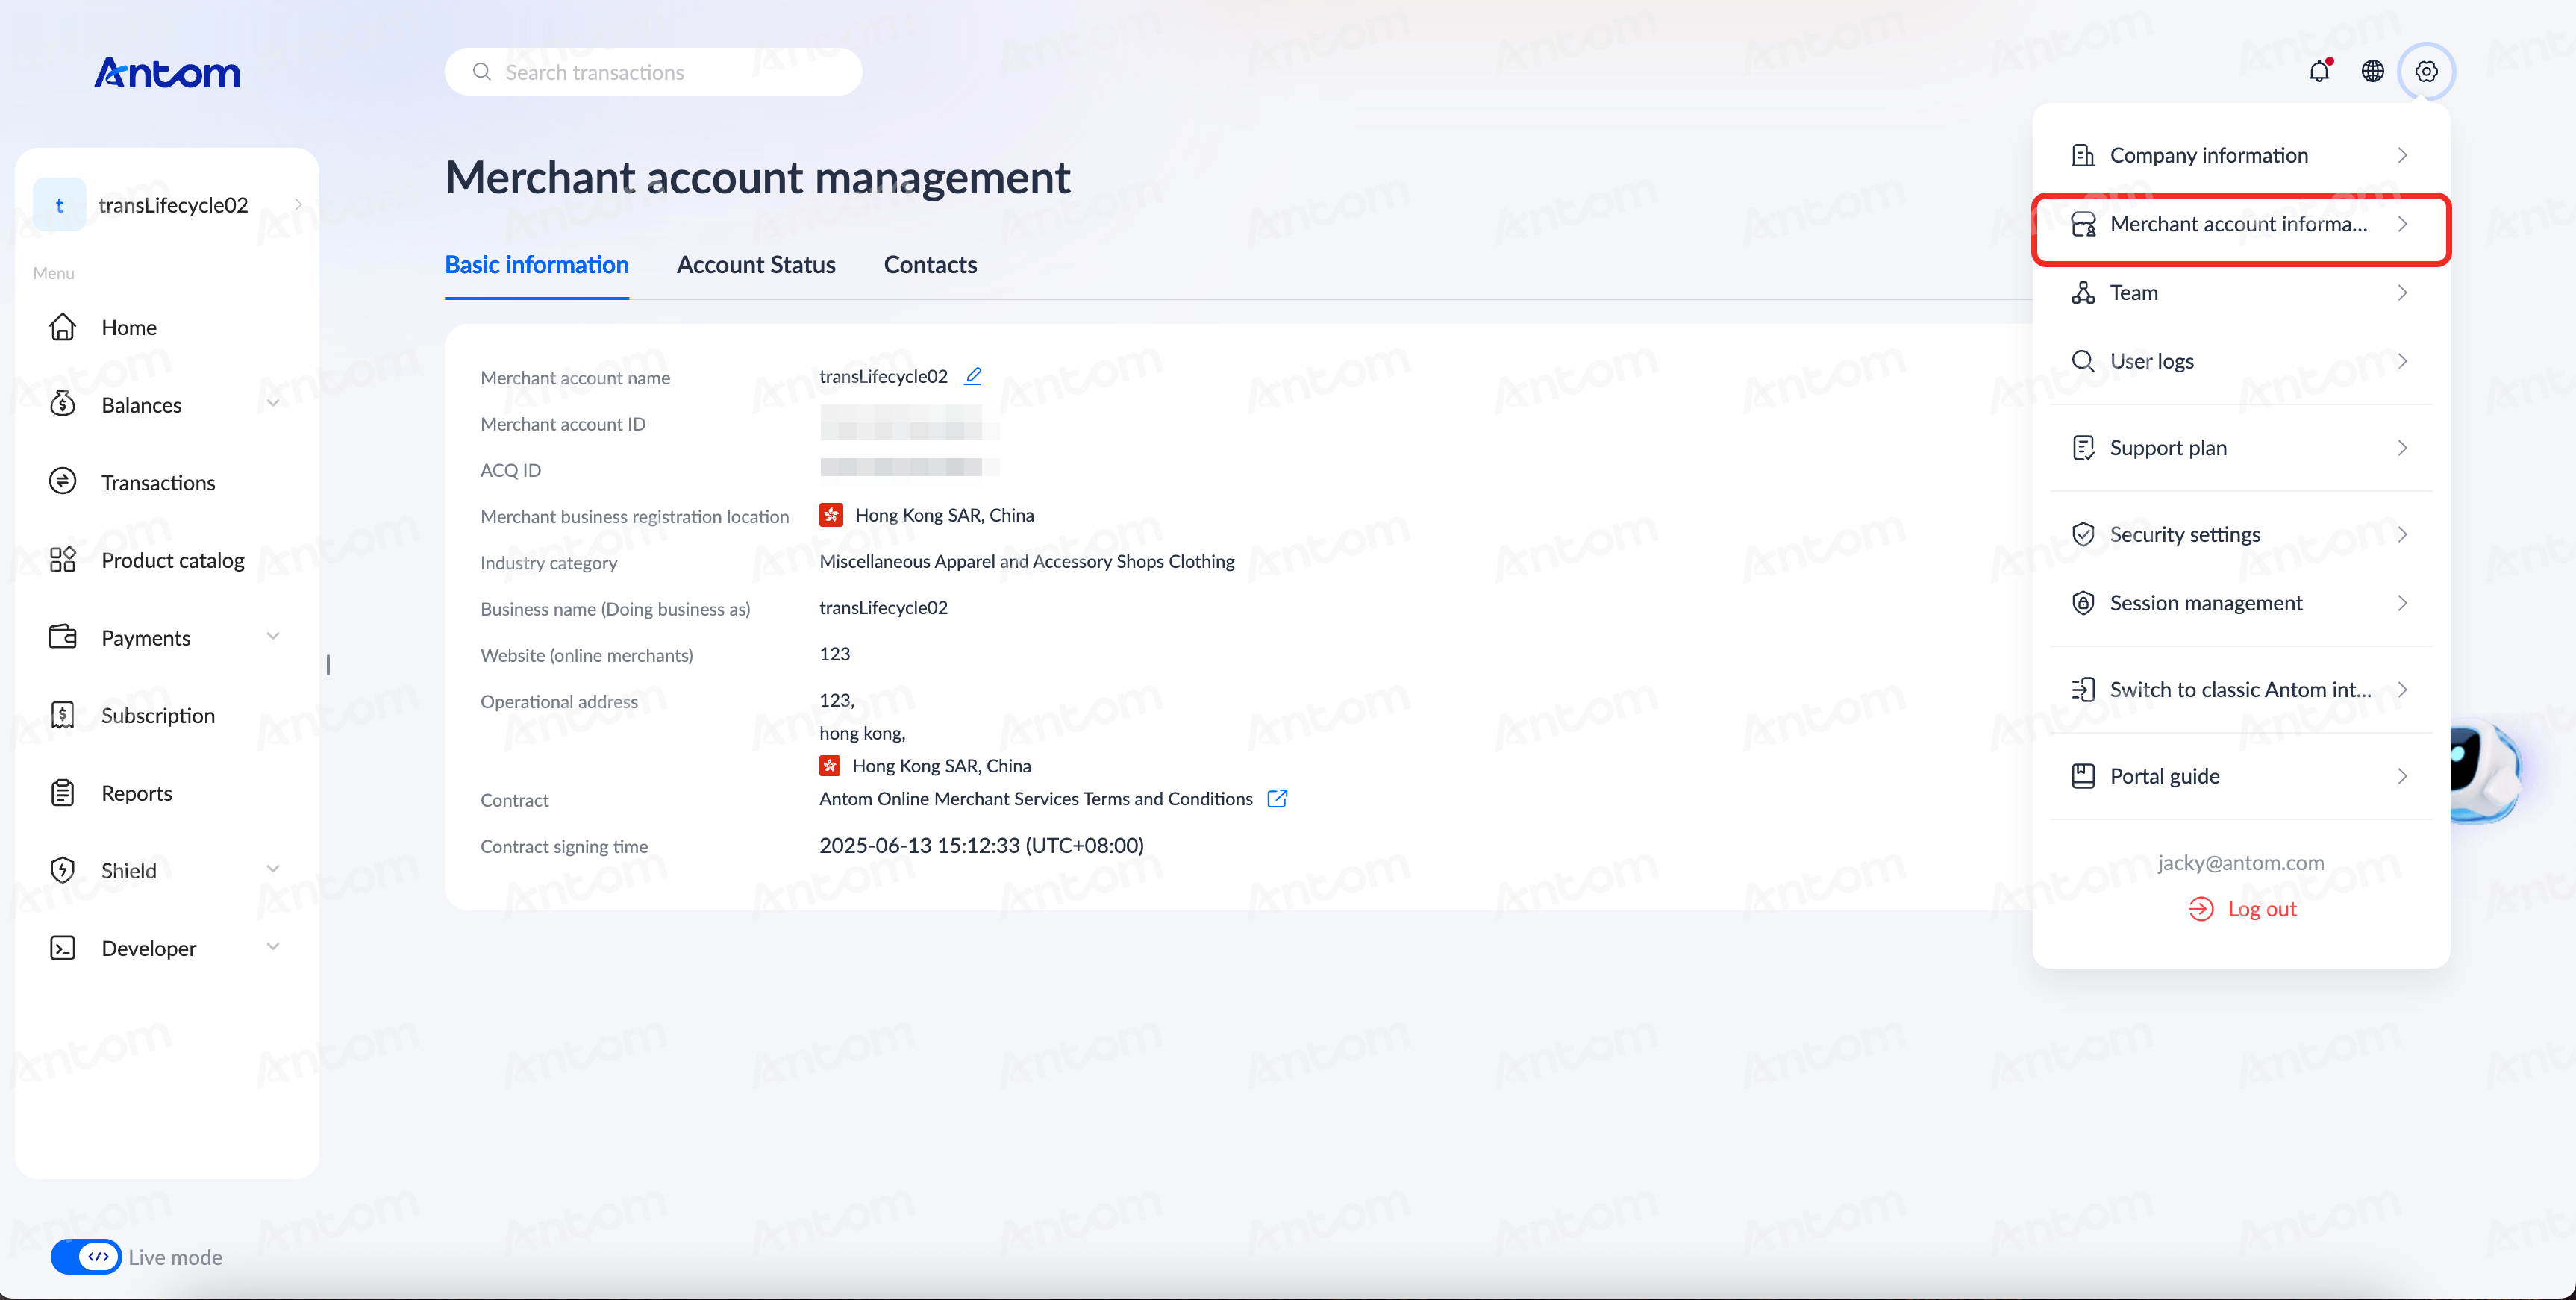Click the Company information building icon

click(x=2083, y=155)
